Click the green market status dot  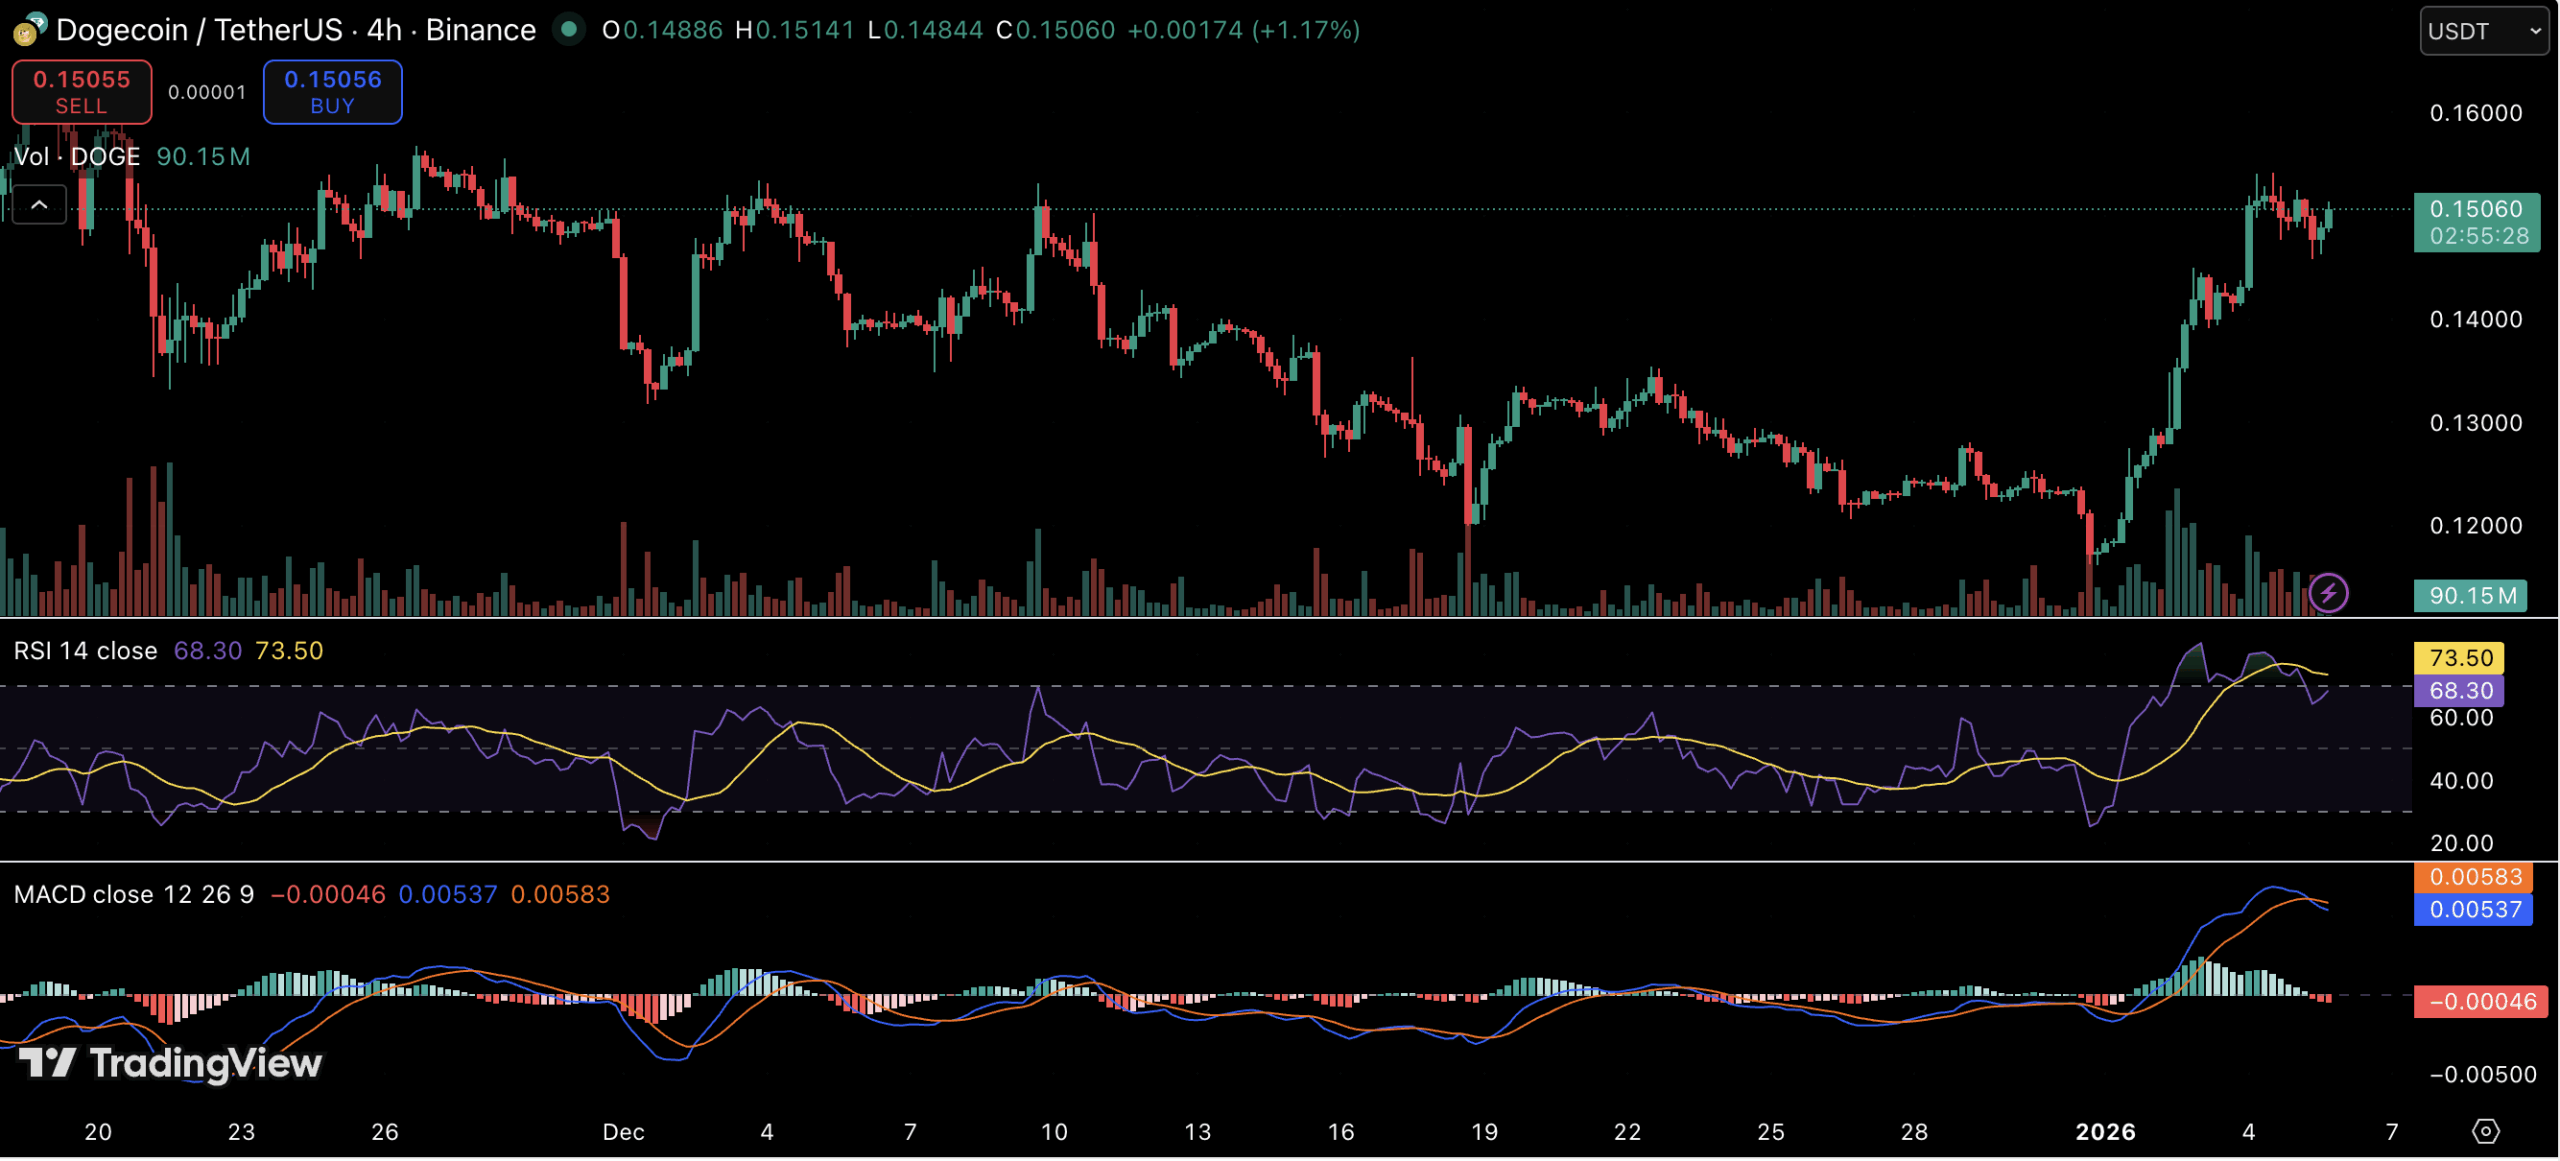[x=569, y=30]
